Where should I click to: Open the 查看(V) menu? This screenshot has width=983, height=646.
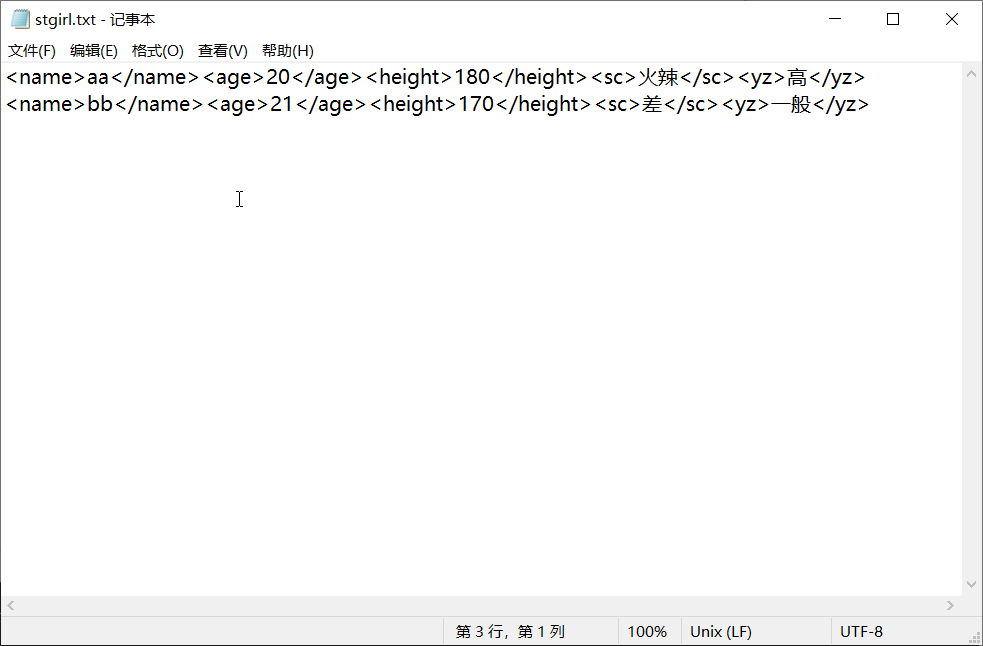pos(221,50)
